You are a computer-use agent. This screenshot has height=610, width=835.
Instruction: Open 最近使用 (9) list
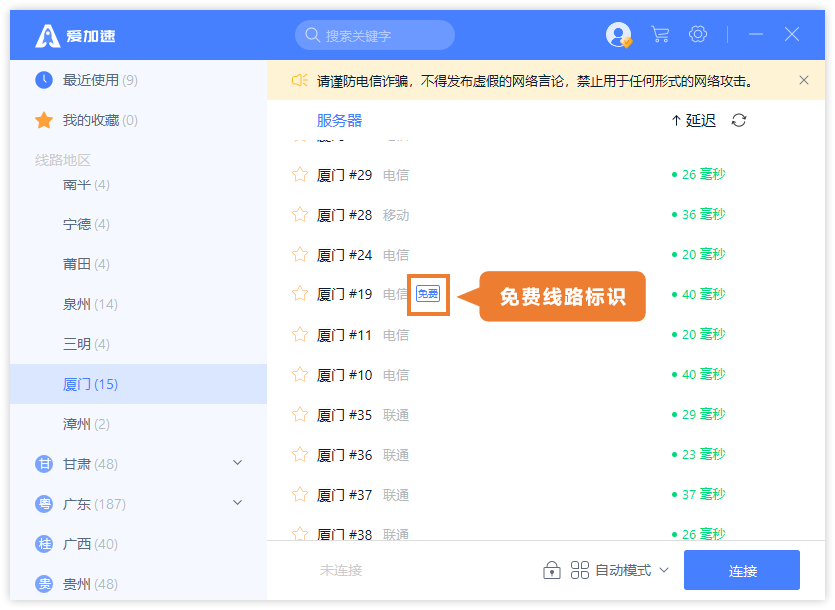tap(138, 80)
